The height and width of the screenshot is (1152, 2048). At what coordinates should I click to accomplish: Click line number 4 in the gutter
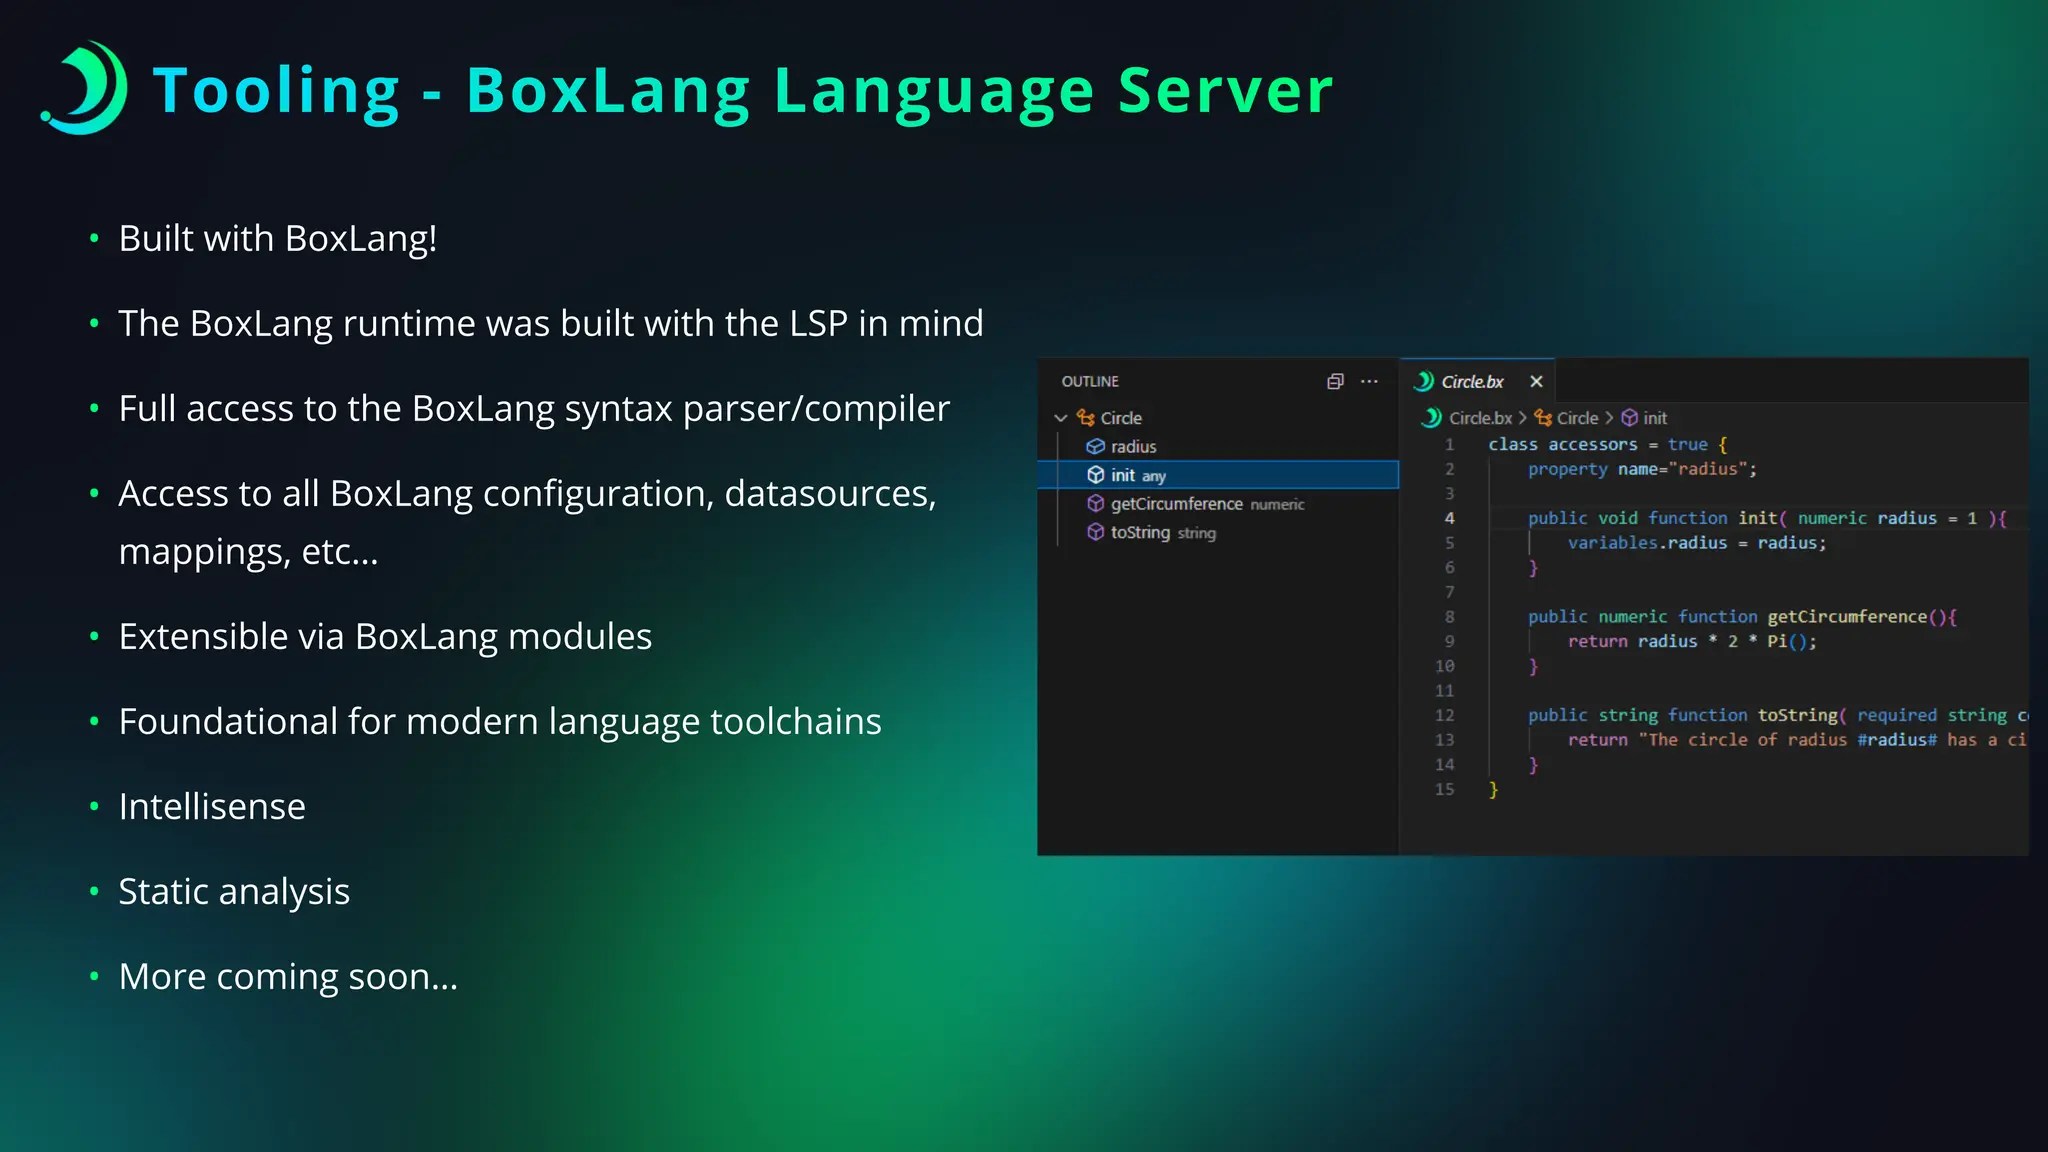click(x=1449, y=518)
